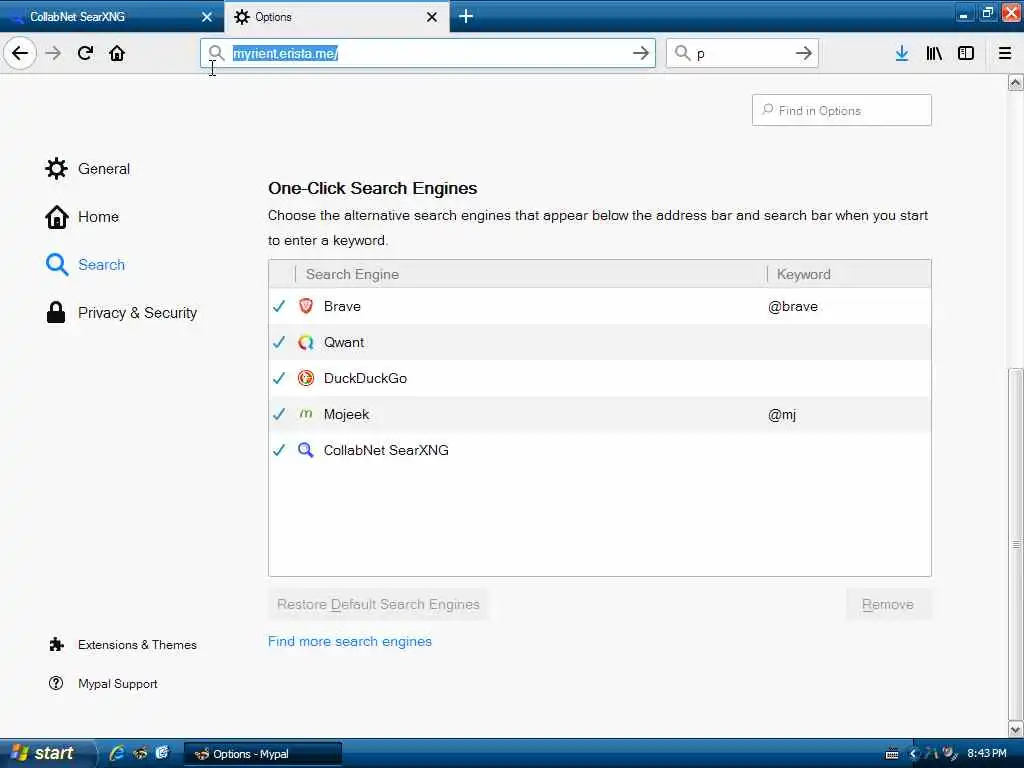Click the forward navigation arrow
The image size is (1024, 768).
click(54, 53)
